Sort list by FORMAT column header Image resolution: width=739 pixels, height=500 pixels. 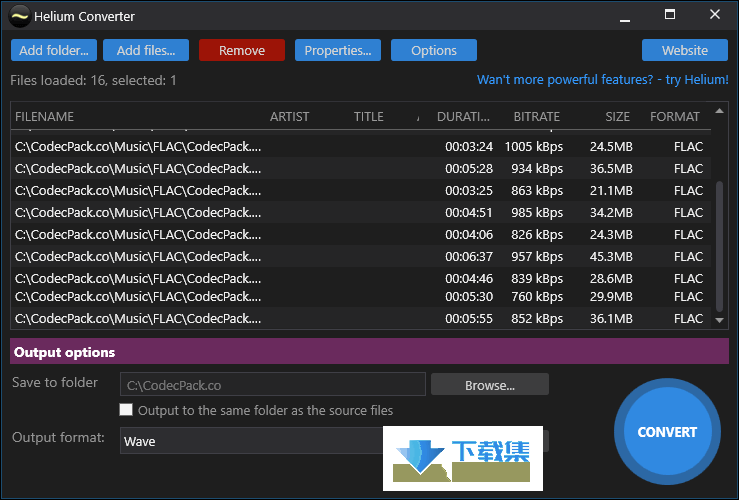click(x=674, y=116)
